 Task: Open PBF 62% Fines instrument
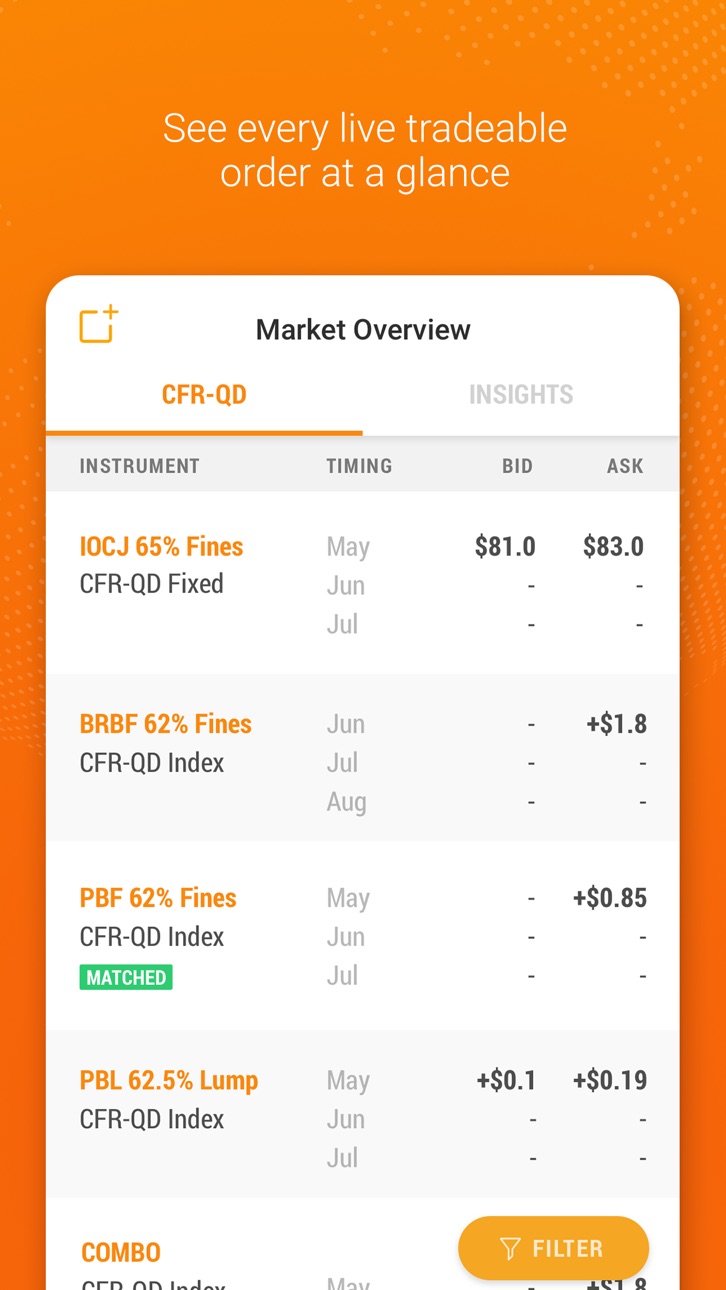tap(158, 897)
